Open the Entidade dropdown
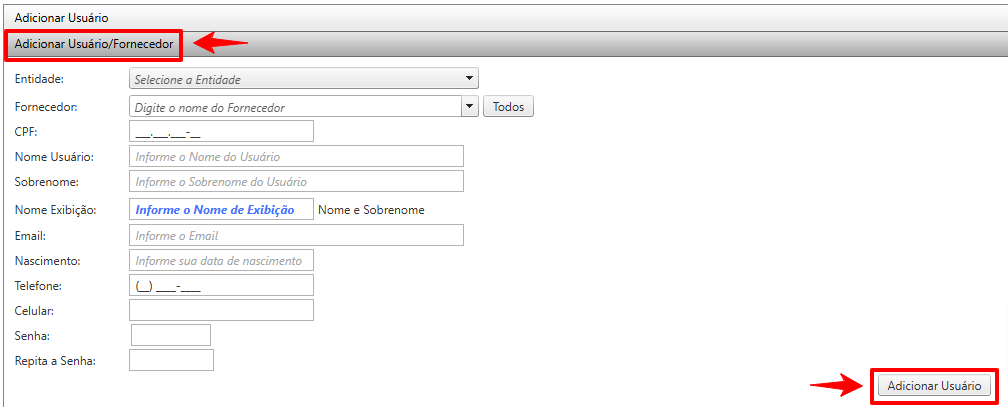Viewport: 1008px width, 407px height. pyautogui.click(x=304, y=78)
